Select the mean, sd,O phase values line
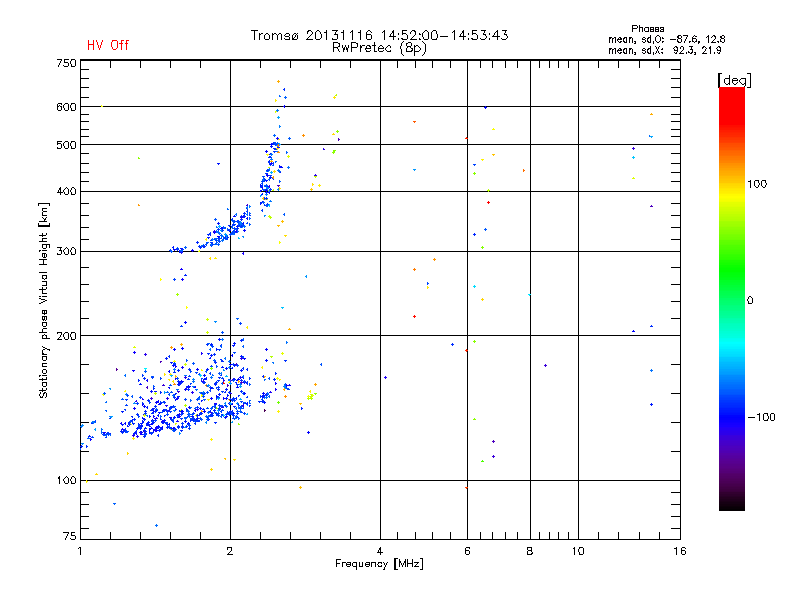This screenshot has height=600, width=800. pos(665,39)
